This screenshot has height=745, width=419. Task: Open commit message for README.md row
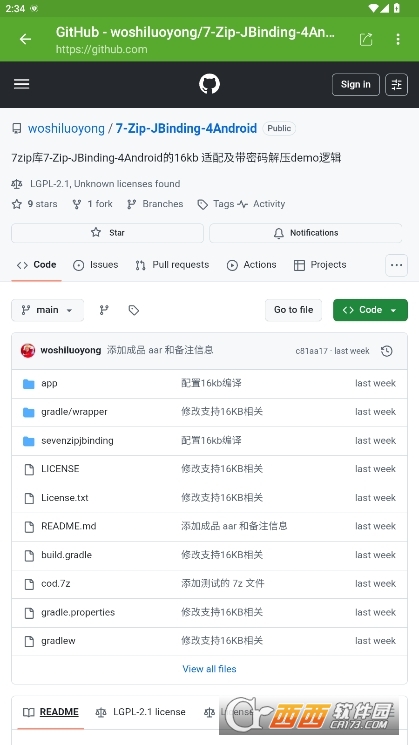[x=234, y=526]
